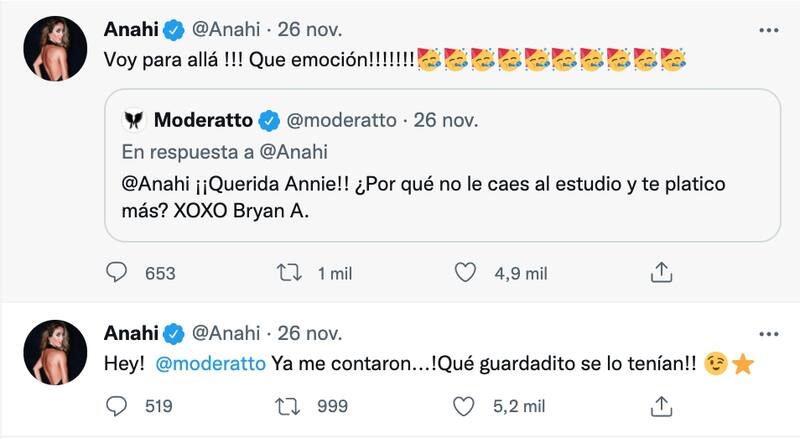Open Anahi's avatar on the second tweet
Viewport: 800px width, 439px height.
point(58,354)
